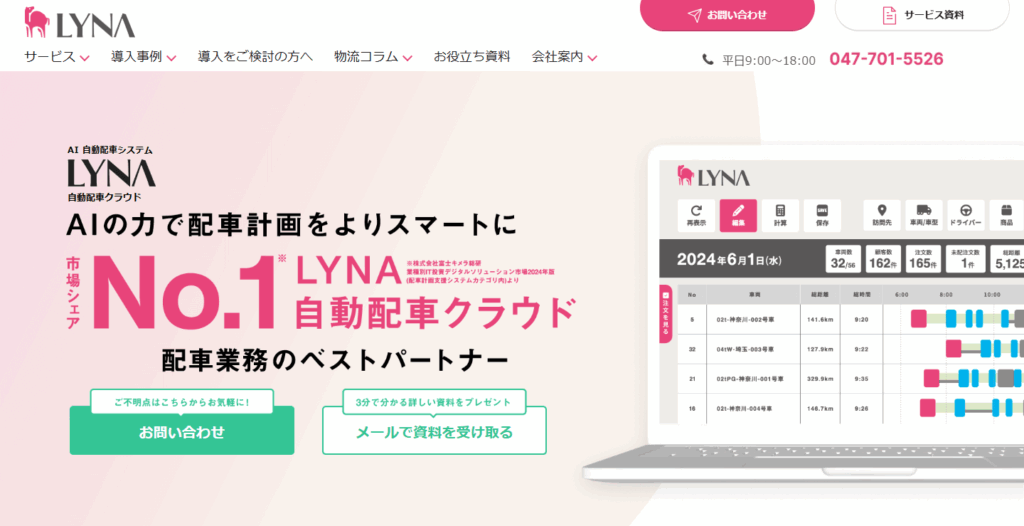Select the 再表示 refresh icon in the mockup
This screenshot has width=1024, height=526.
click(696, 210)
